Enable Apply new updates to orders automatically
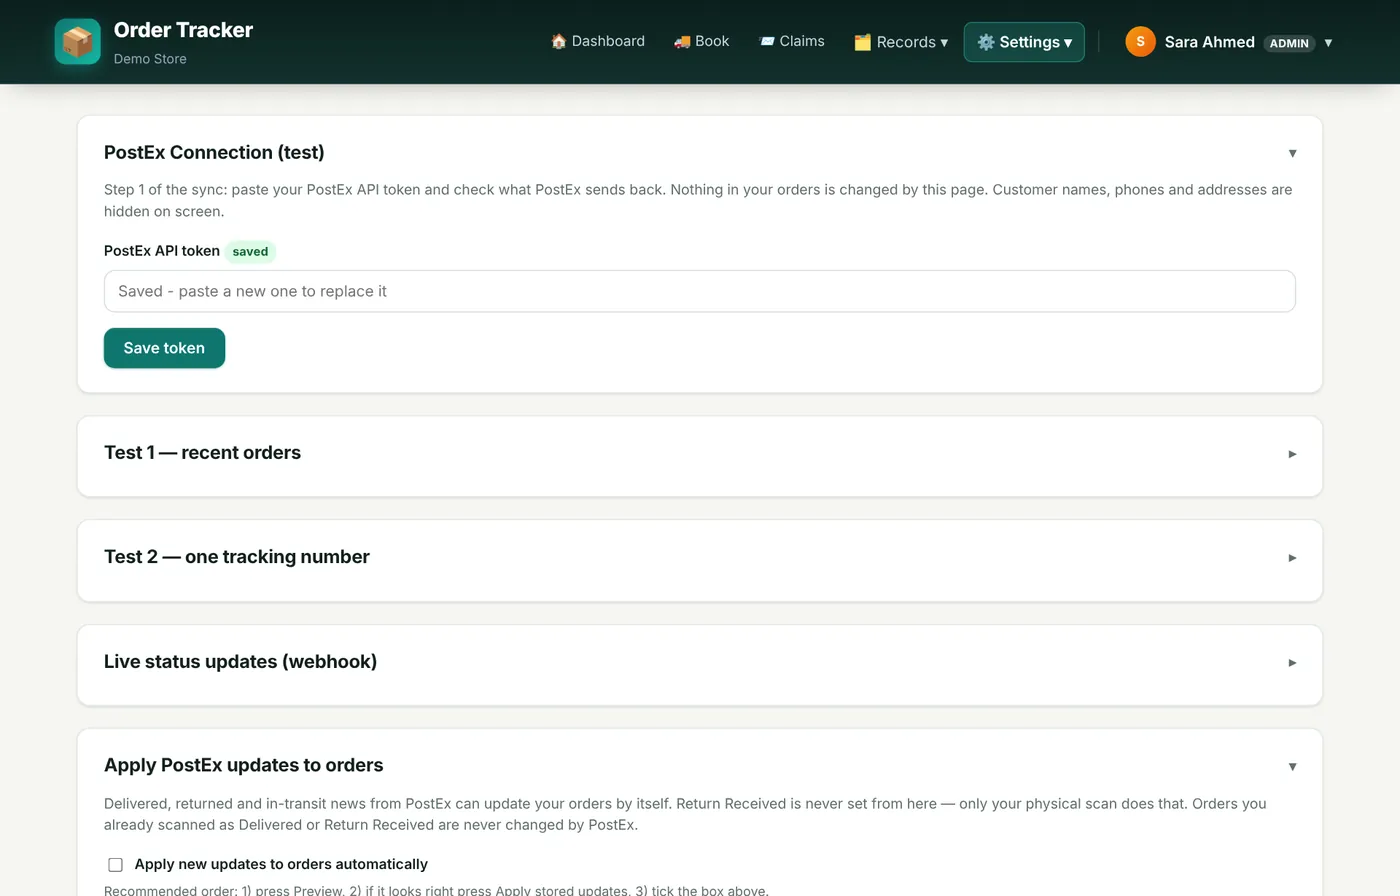Image resolution: width=1400 pixels, height=896 pixels. (116, 865)
